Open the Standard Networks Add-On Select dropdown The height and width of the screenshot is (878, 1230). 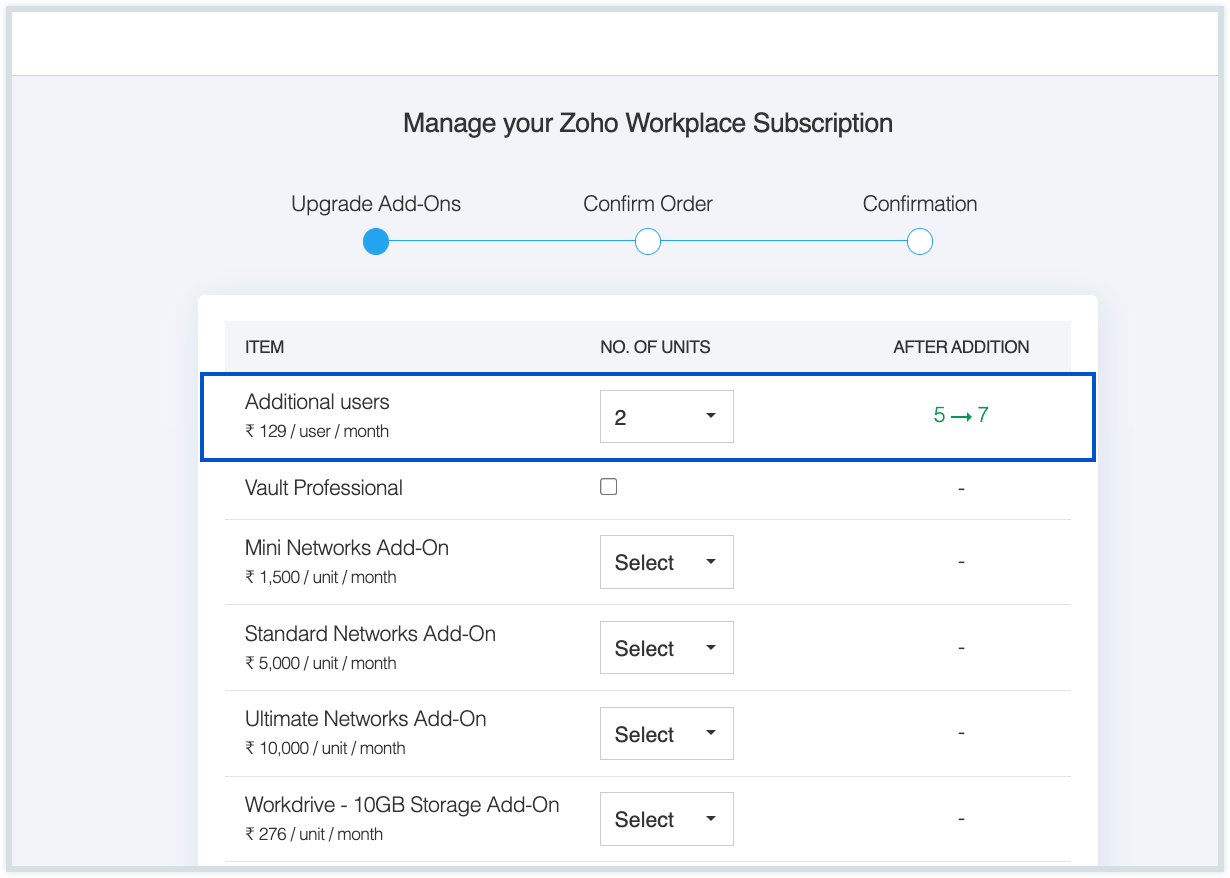click(666, 648)
